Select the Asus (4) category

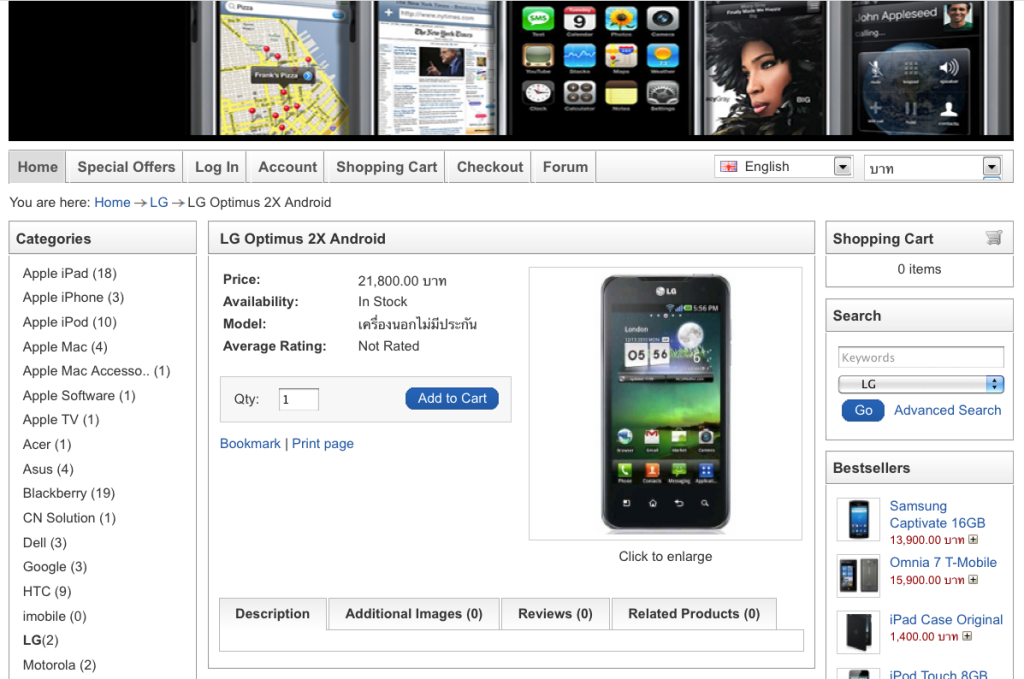point(48,469)
